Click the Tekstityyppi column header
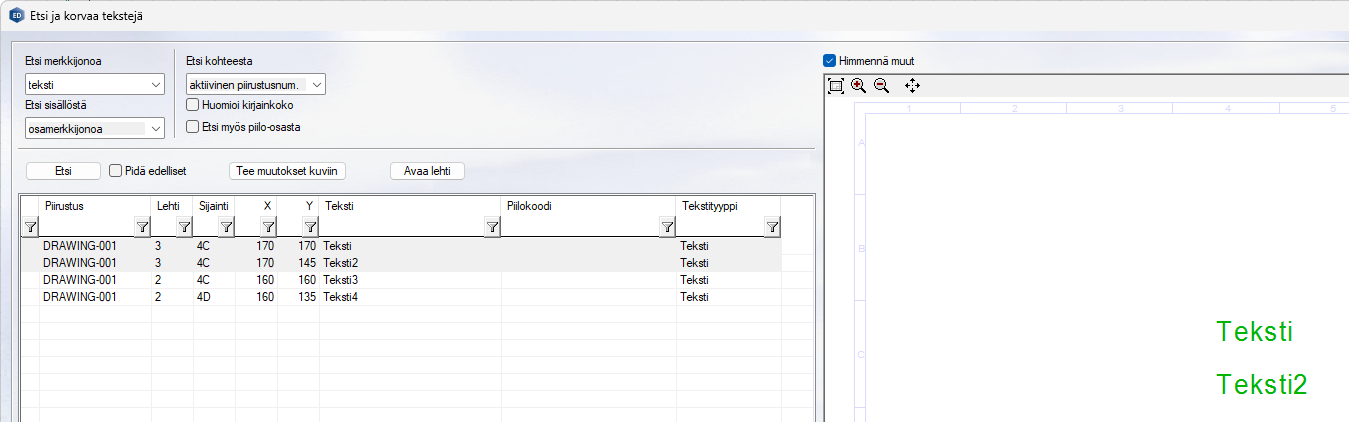 coord(728,206)
